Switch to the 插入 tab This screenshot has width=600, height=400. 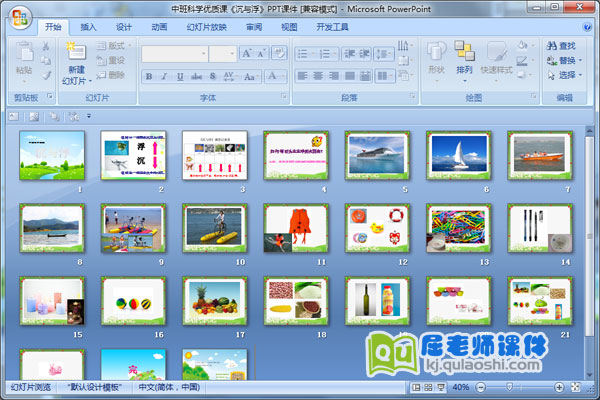click(88, 27)
